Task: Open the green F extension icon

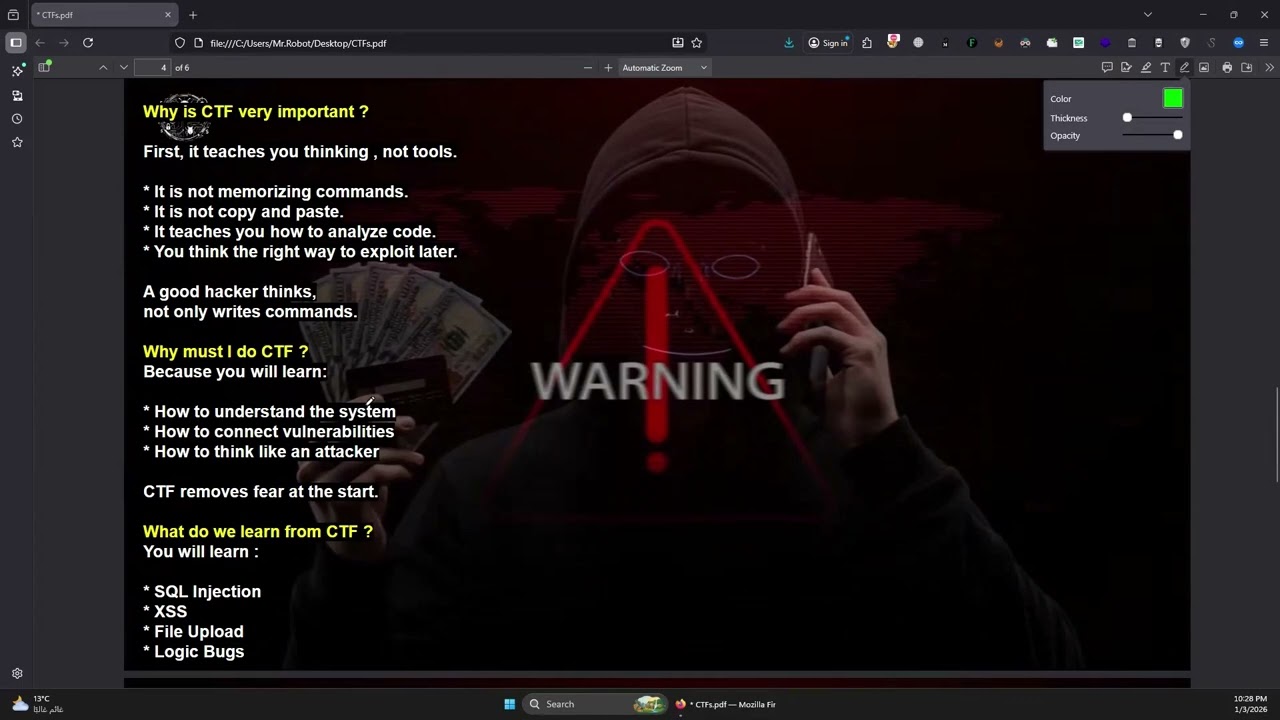Action: 972,43
